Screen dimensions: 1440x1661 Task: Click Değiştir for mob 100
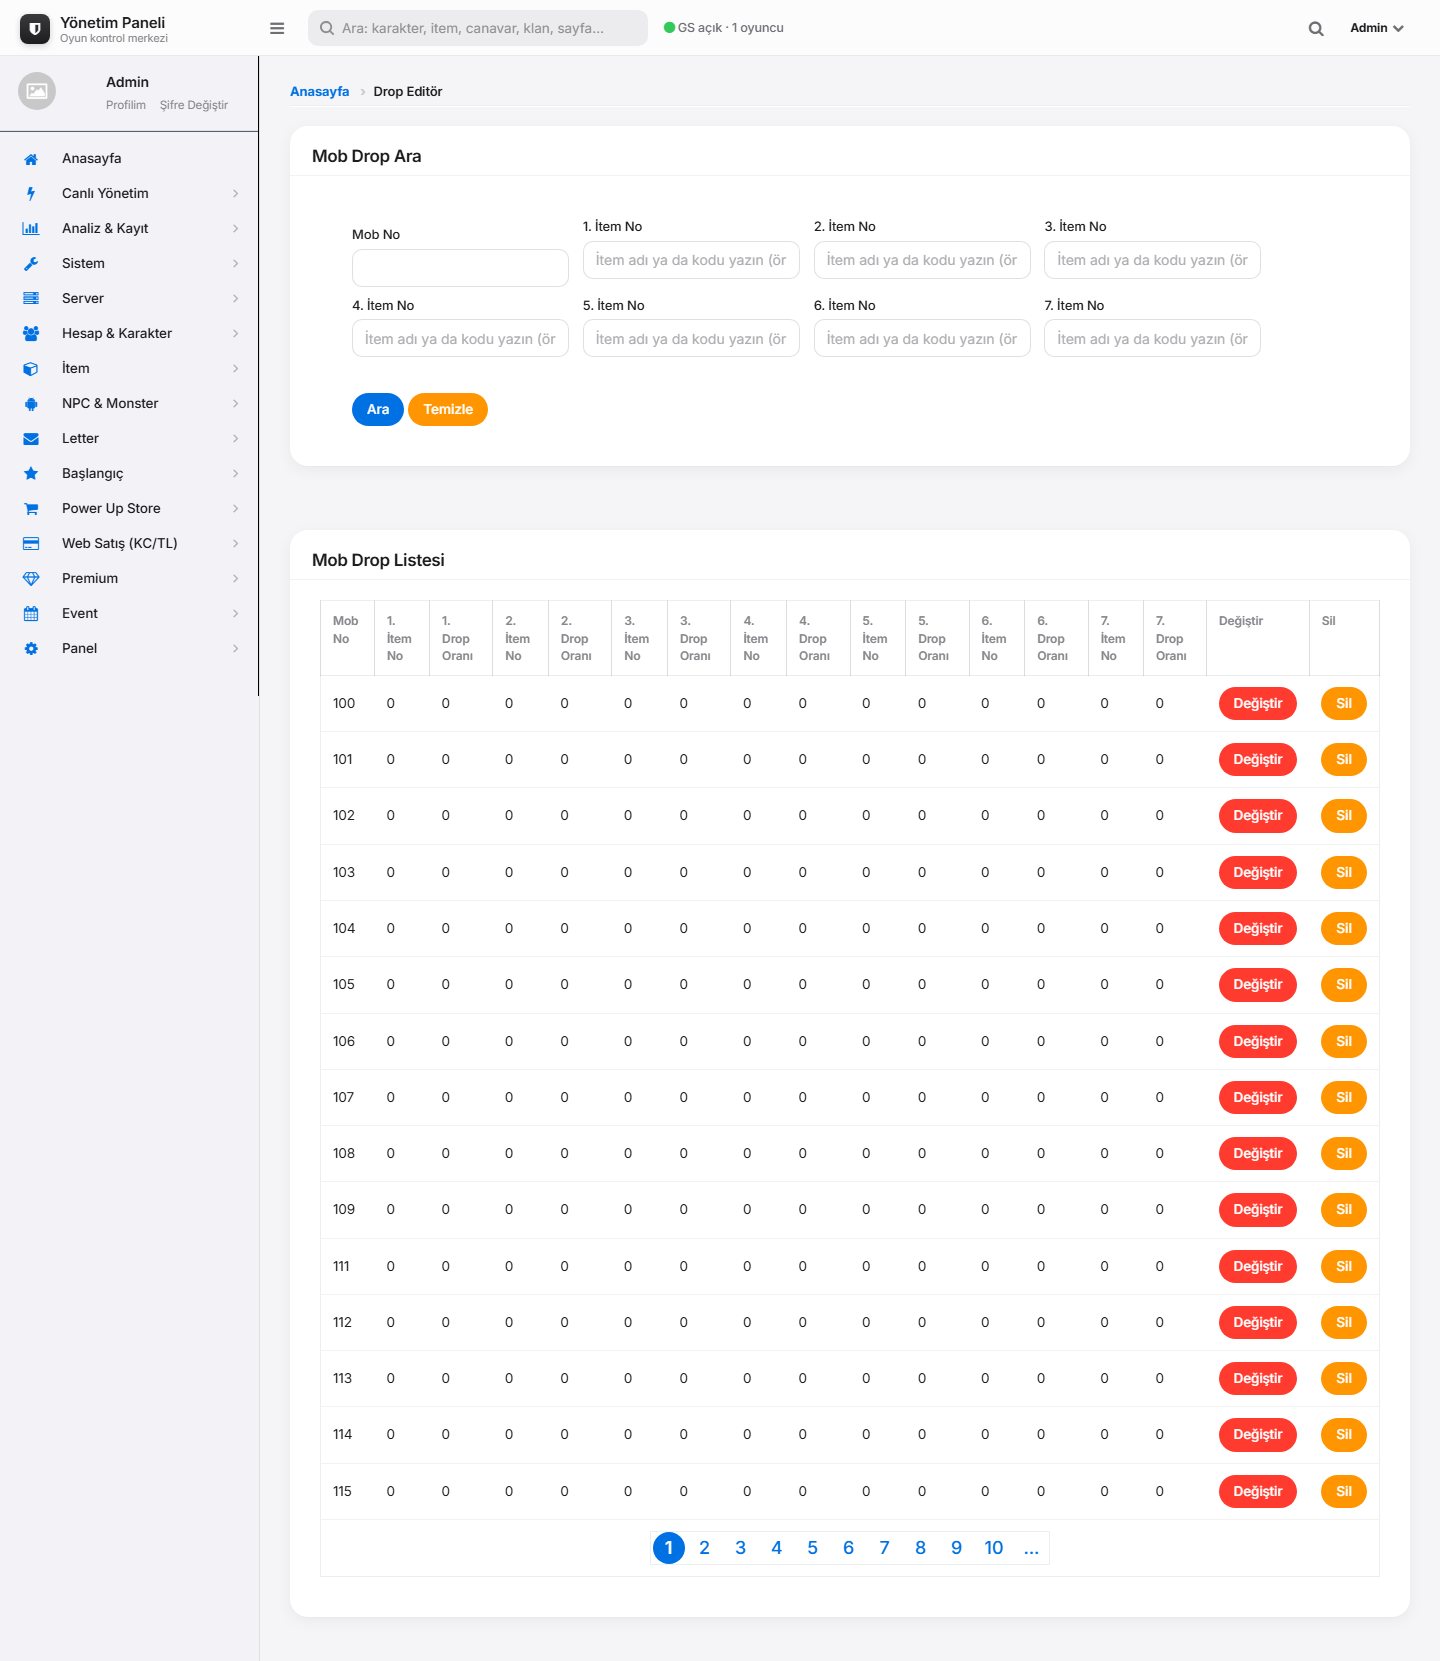(x=1257, y=703)
